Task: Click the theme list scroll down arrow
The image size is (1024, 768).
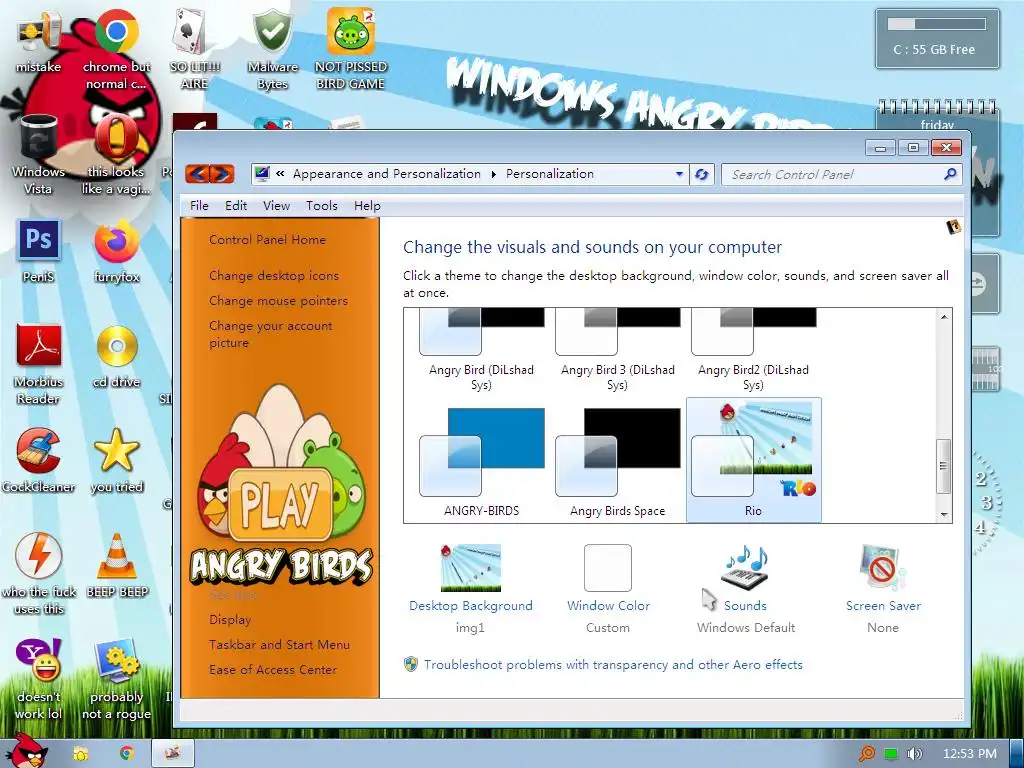Action: pos(944,515)
